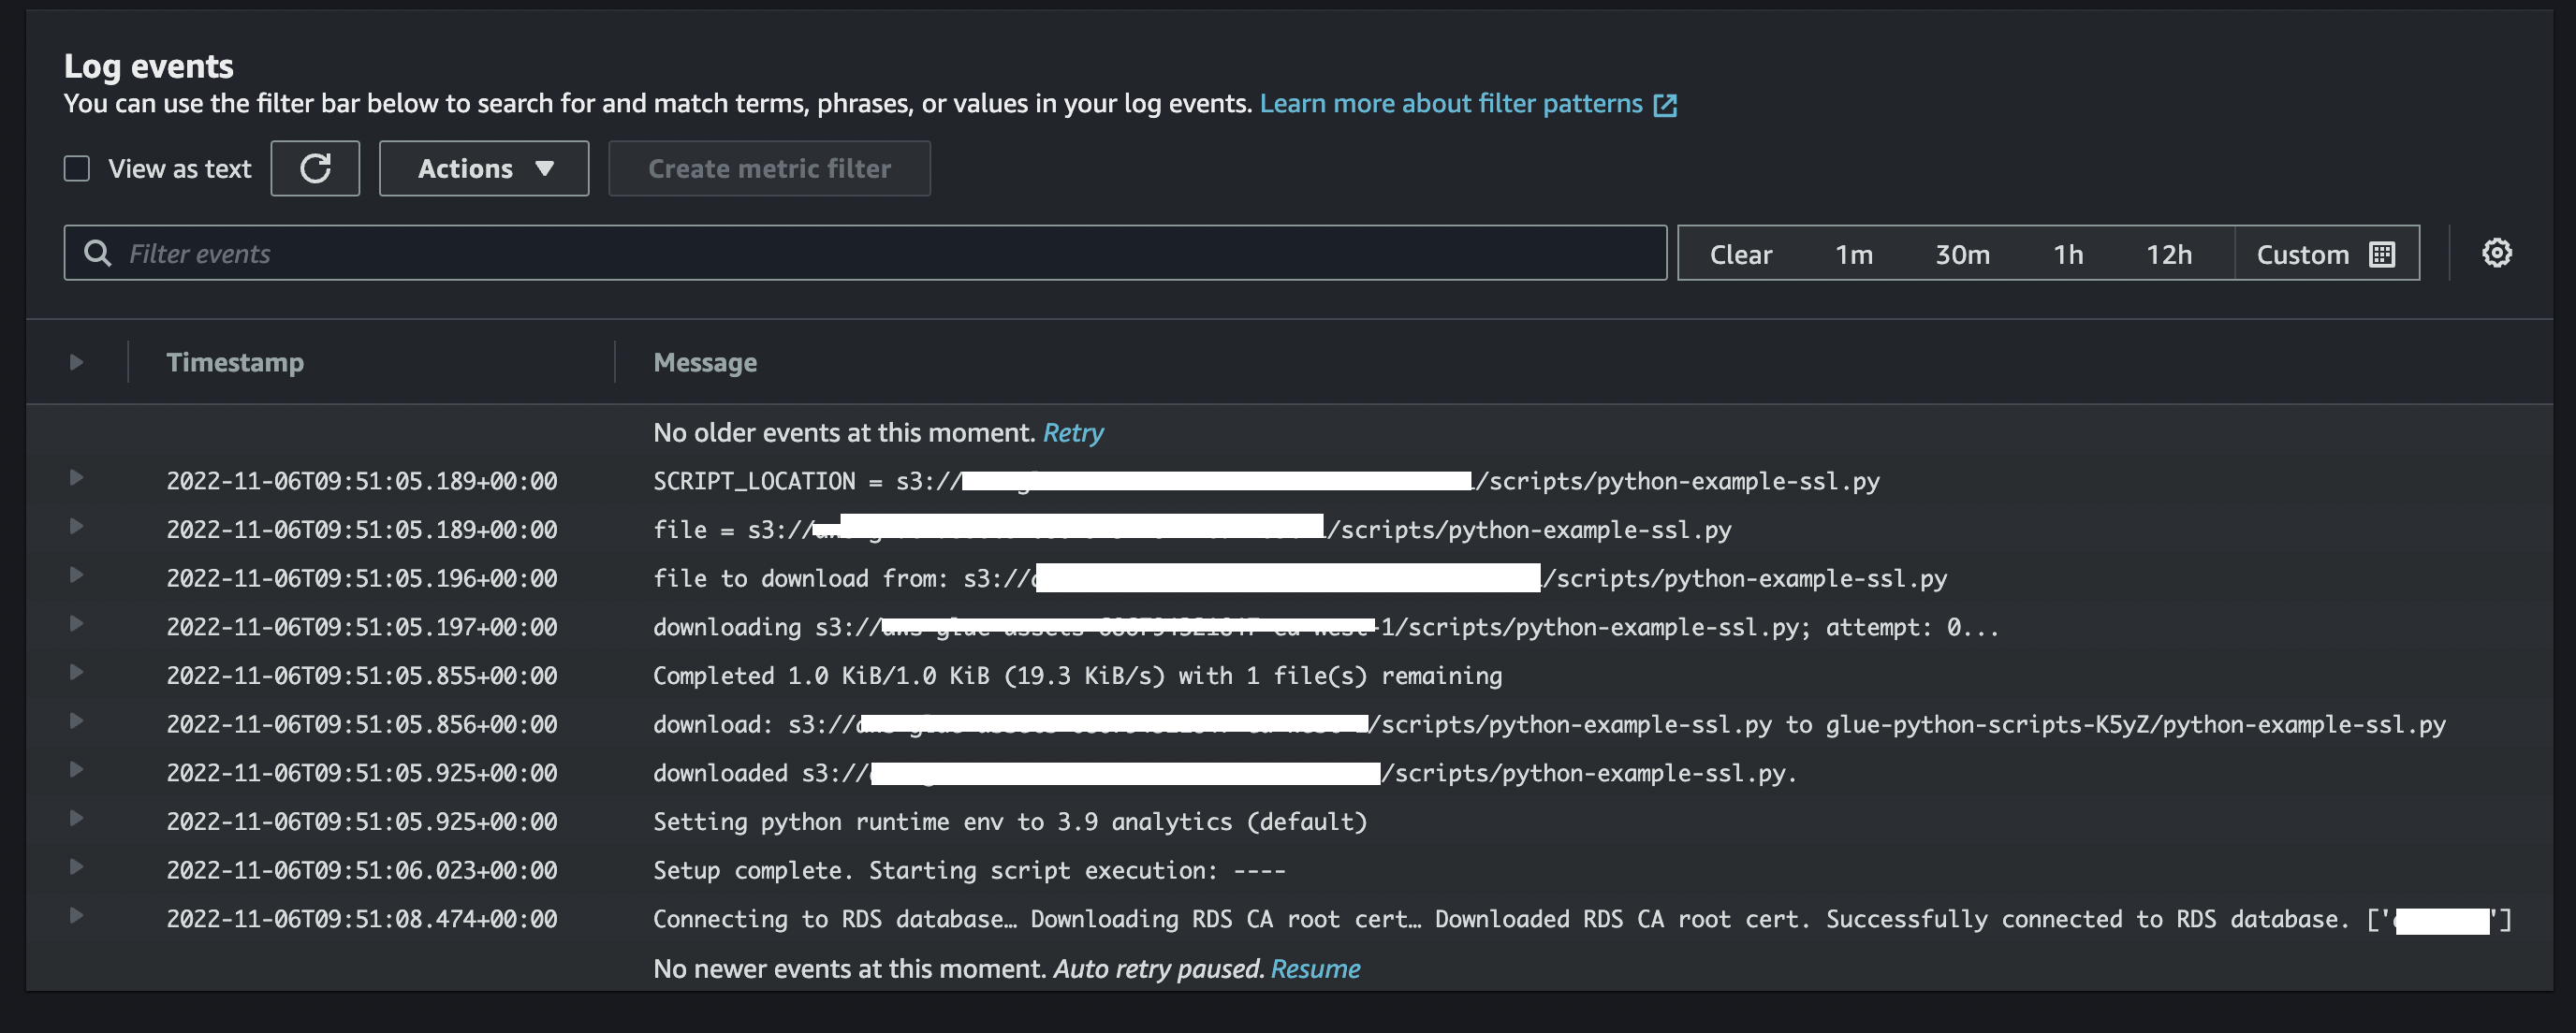Viewport: 2576px width, 1033px height.
Task: Click Clear time range filter
Action: point(1740,254)
